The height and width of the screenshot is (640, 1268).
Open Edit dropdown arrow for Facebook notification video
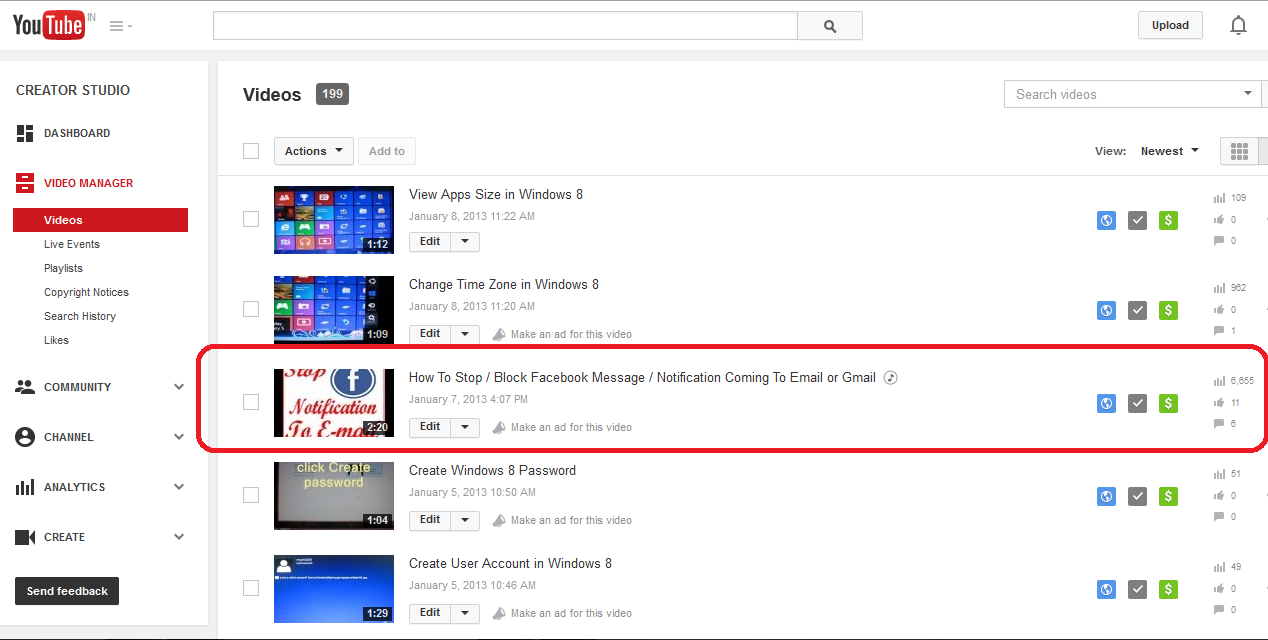pyautogui.click(x=465, y=427)
